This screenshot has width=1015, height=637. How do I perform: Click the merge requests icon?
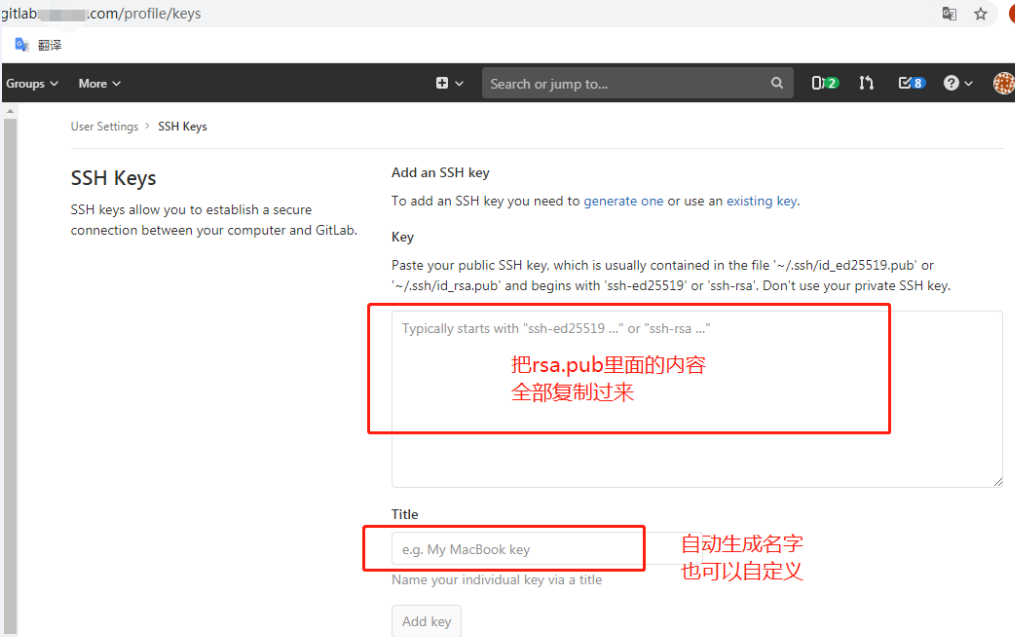coord(866,83)
